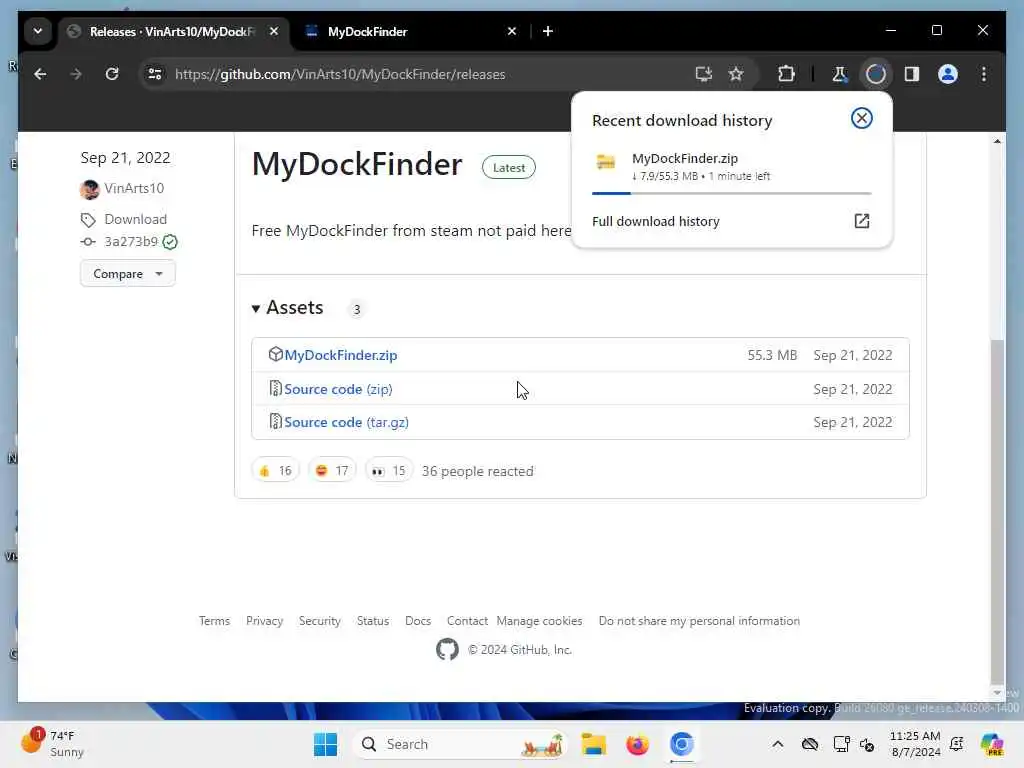Click the install app icon in address bar

coord(703,74)
